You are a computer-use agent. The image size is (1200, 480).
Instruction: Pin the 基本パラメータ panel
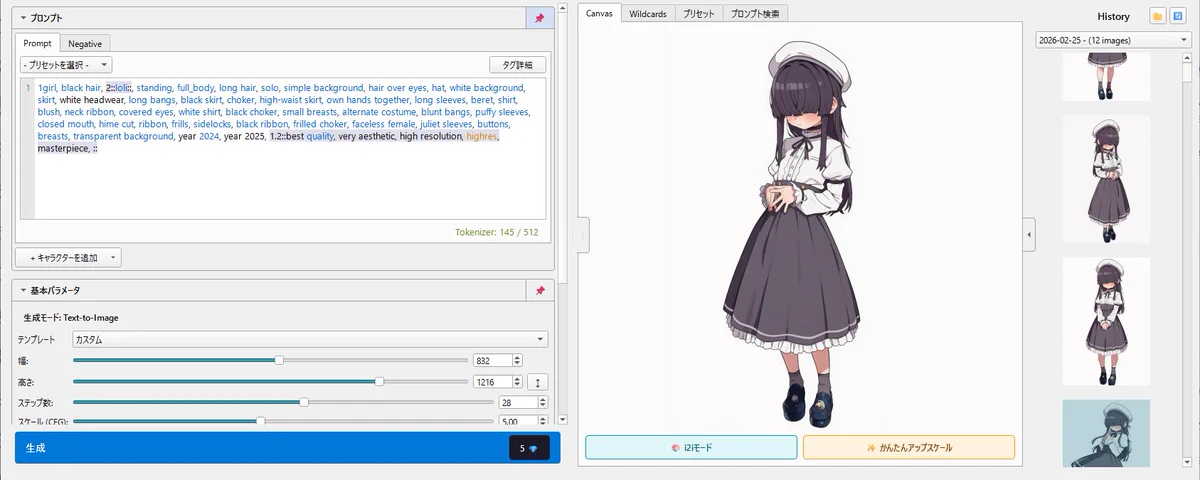[x=540, y=290]
